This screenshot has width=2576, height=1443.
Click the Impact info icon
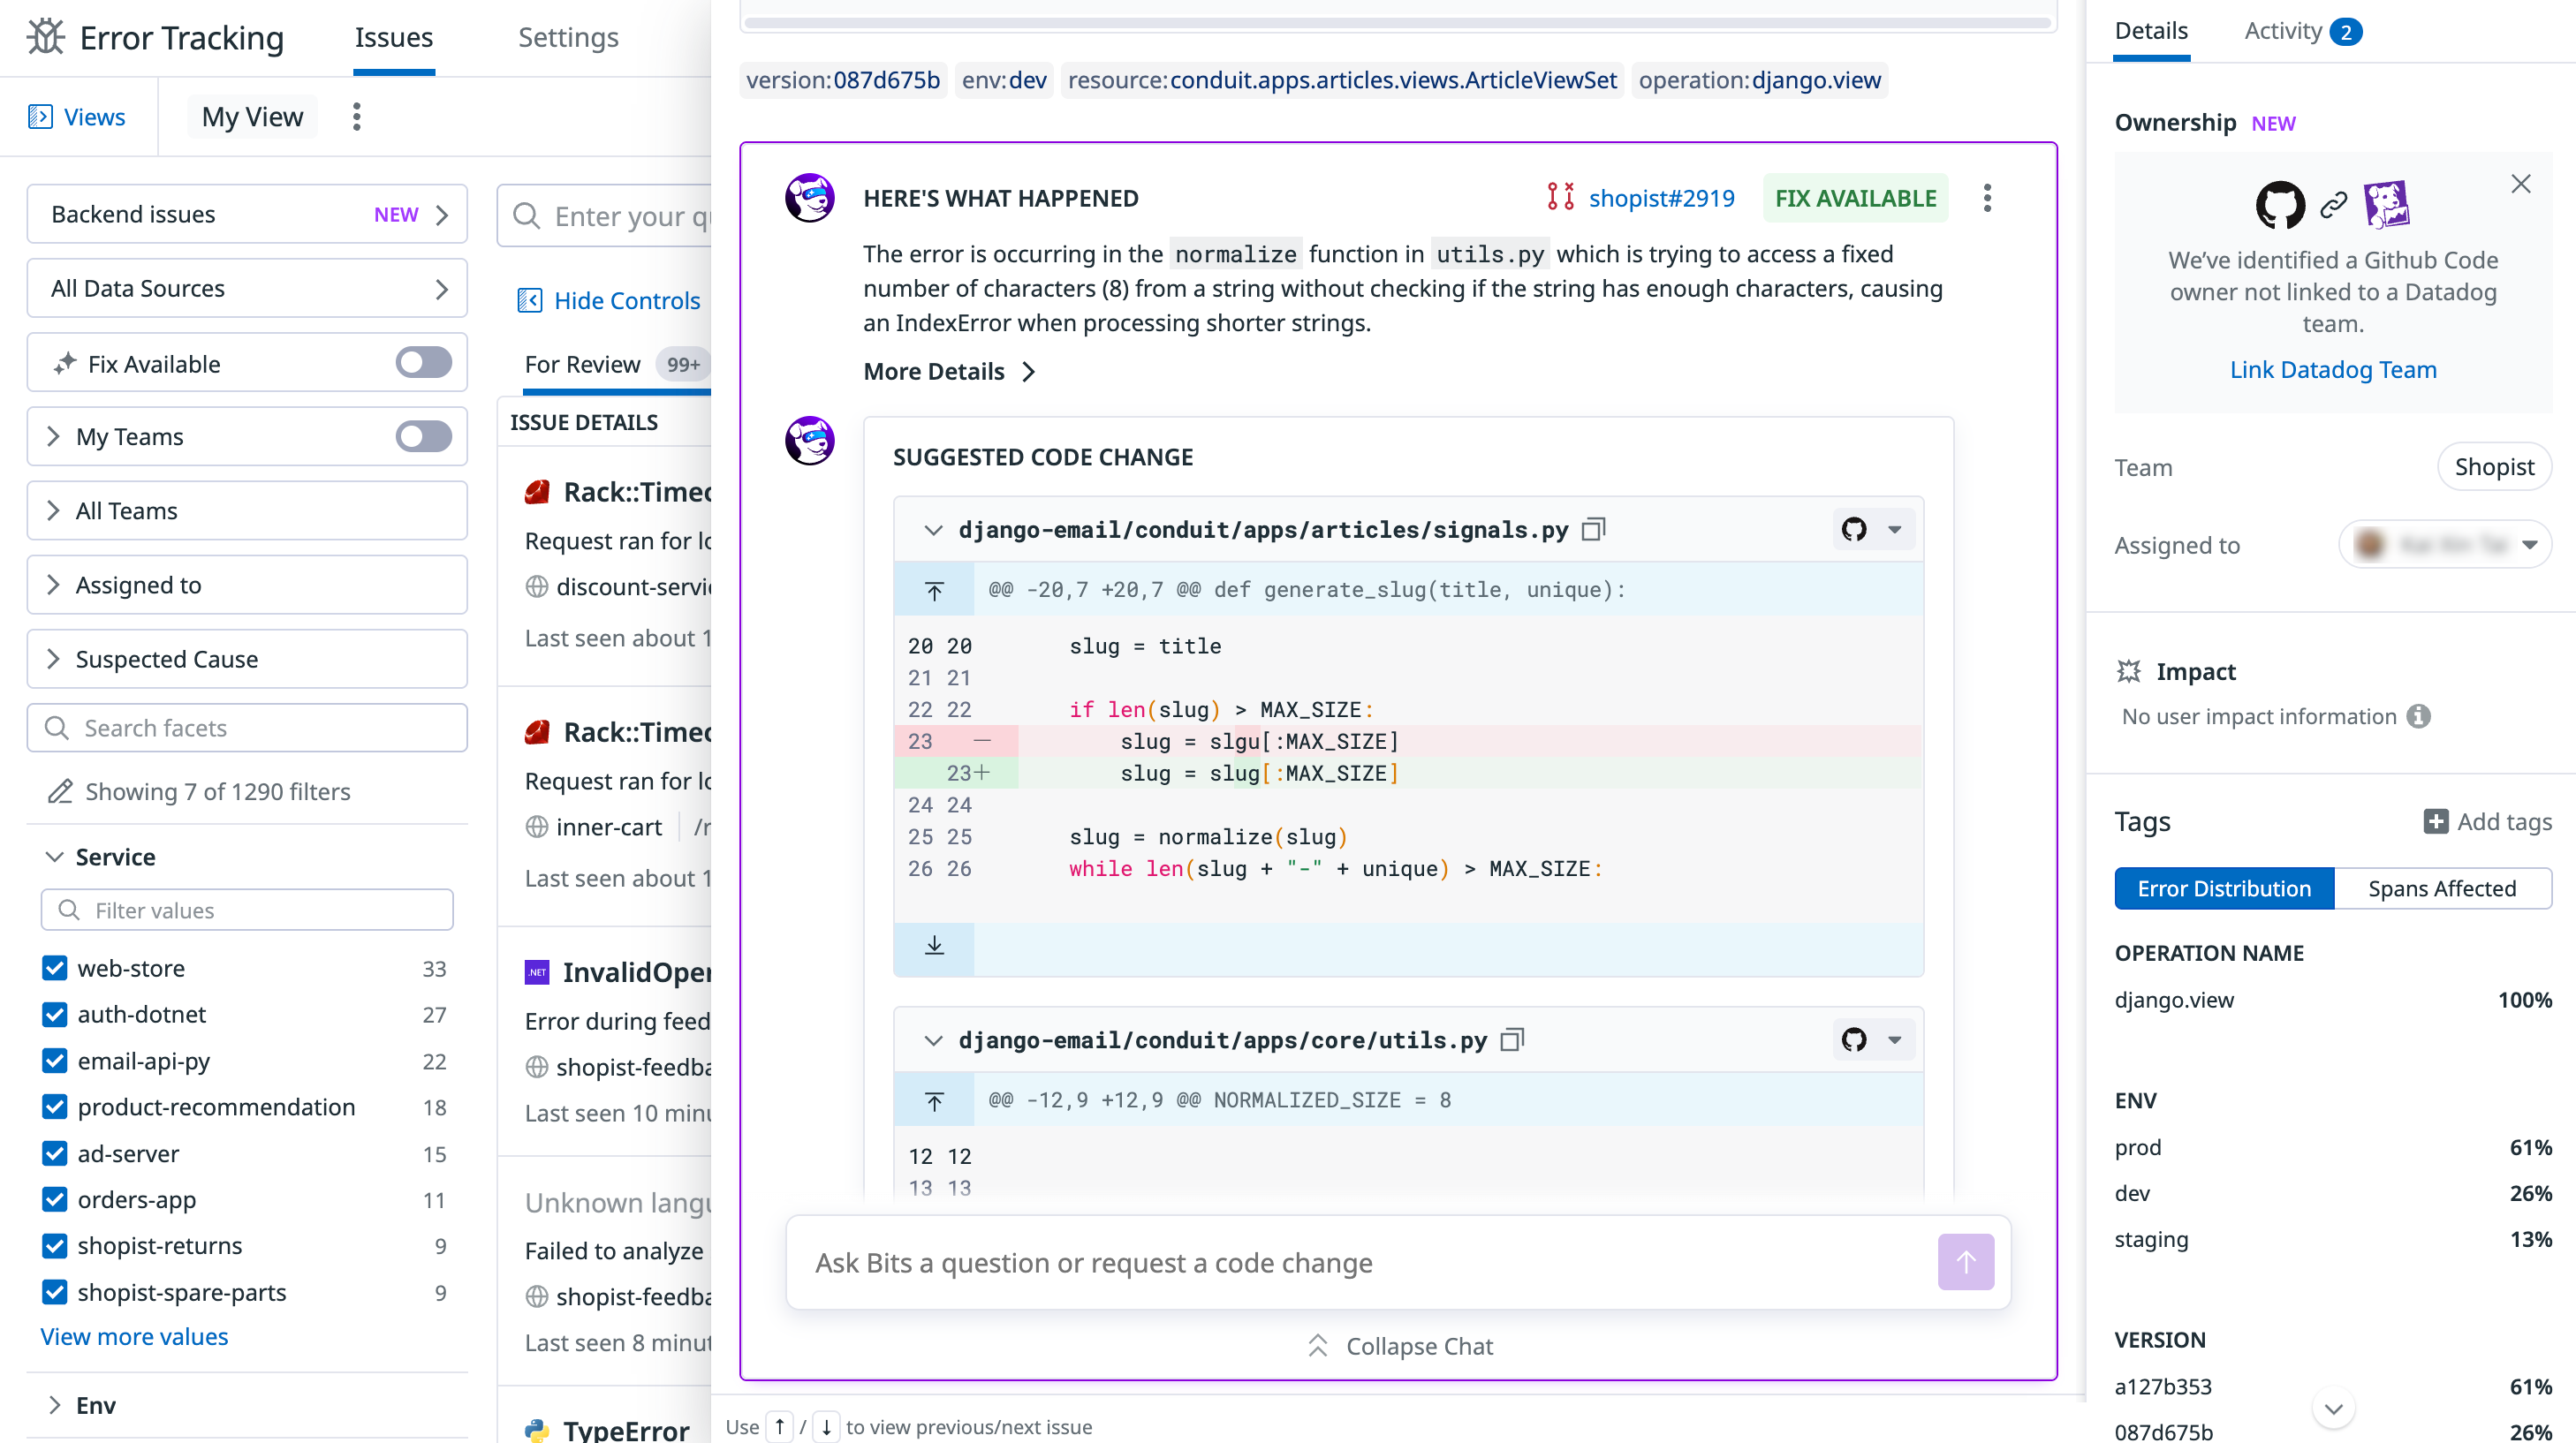click(2418, 716)
